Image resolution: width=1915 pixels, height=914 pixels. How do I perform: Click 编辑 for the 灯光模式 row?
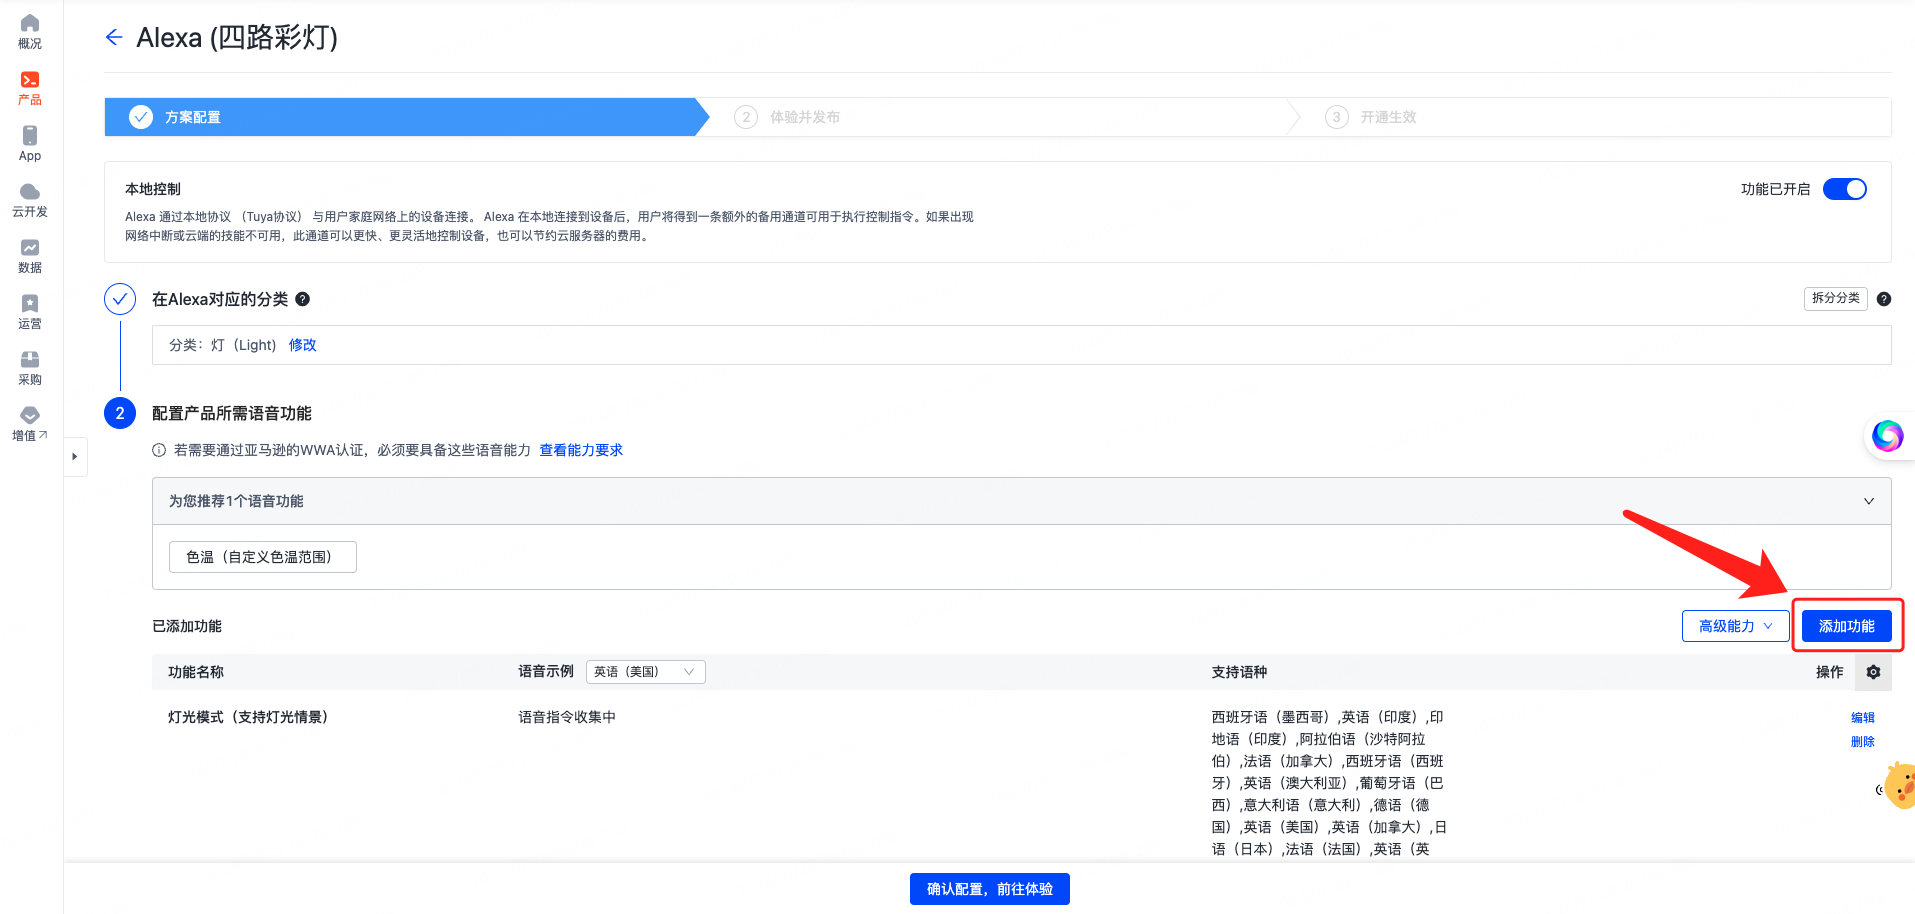point(1862,718)
